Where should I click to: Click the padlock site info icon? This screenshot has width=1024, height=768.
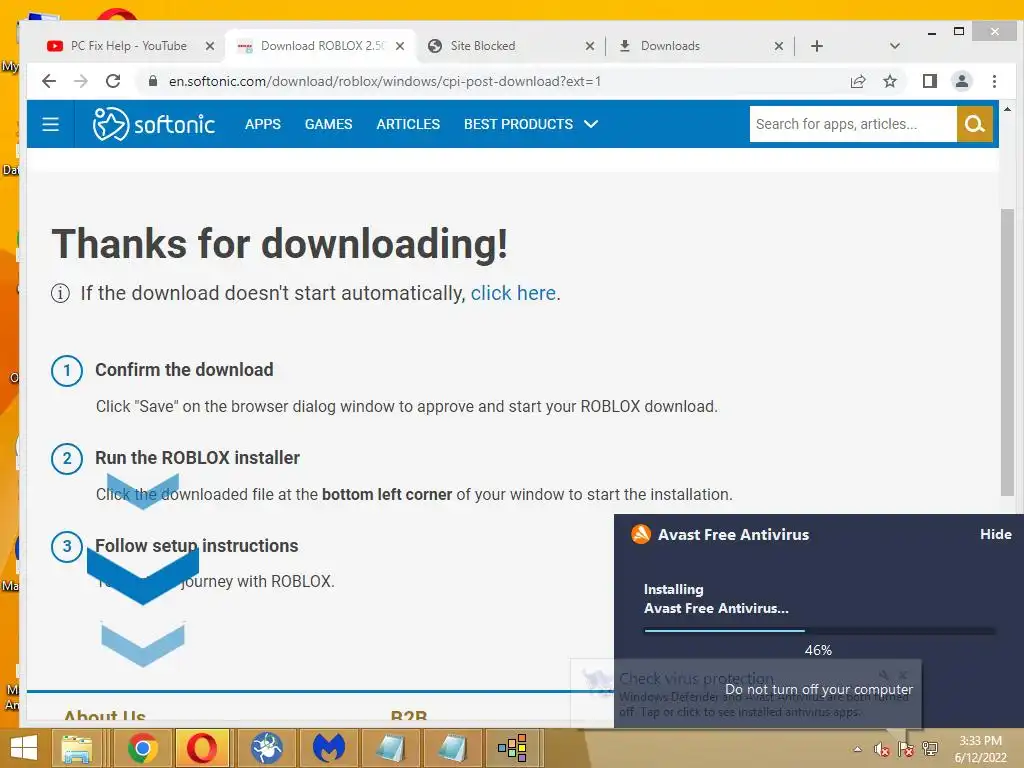click(x=153, y=81)
